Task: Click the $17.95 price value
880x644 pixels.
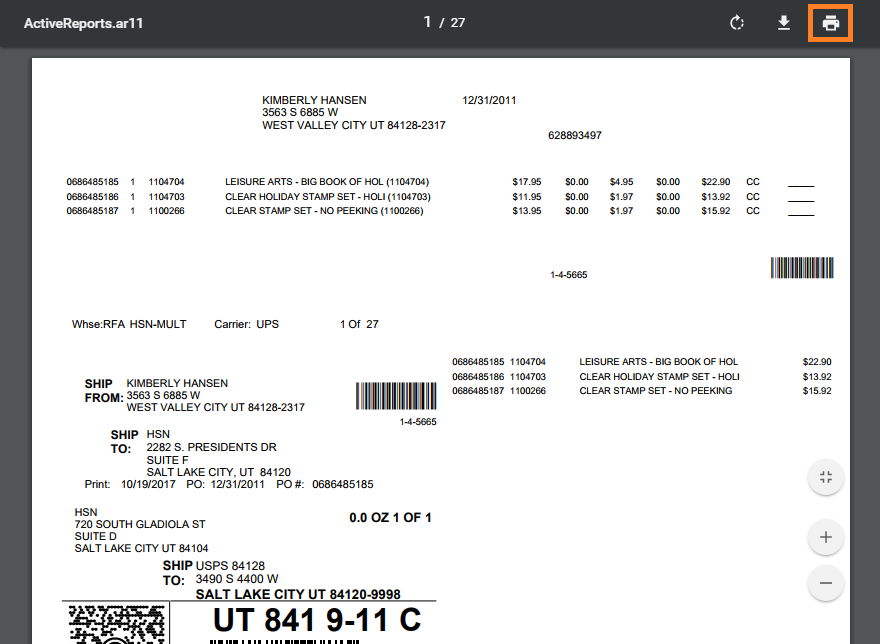Action: [x=526, y=182]
